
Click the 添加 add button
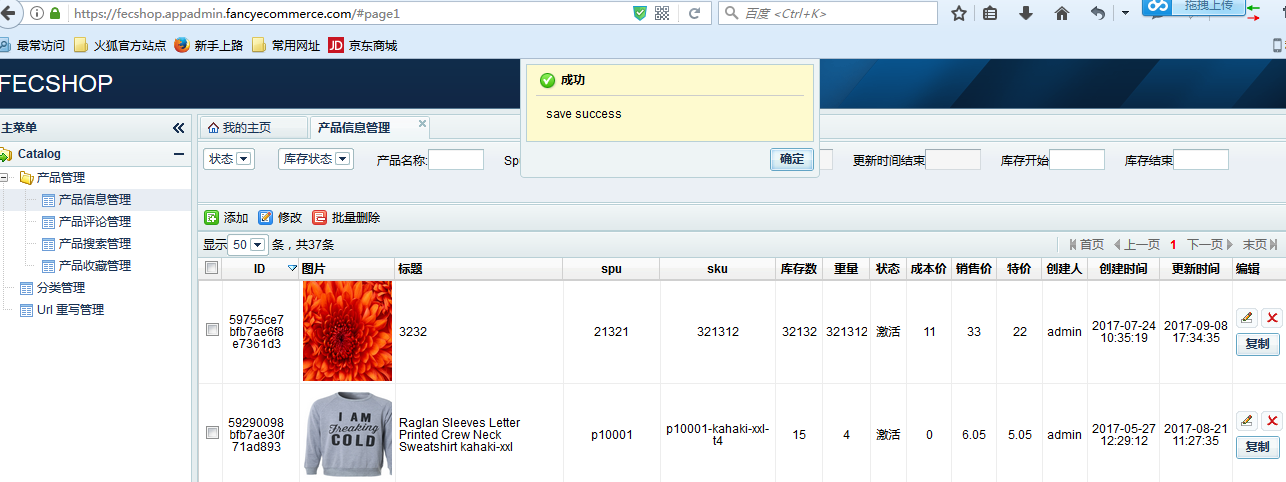click(x=227, y=218)
